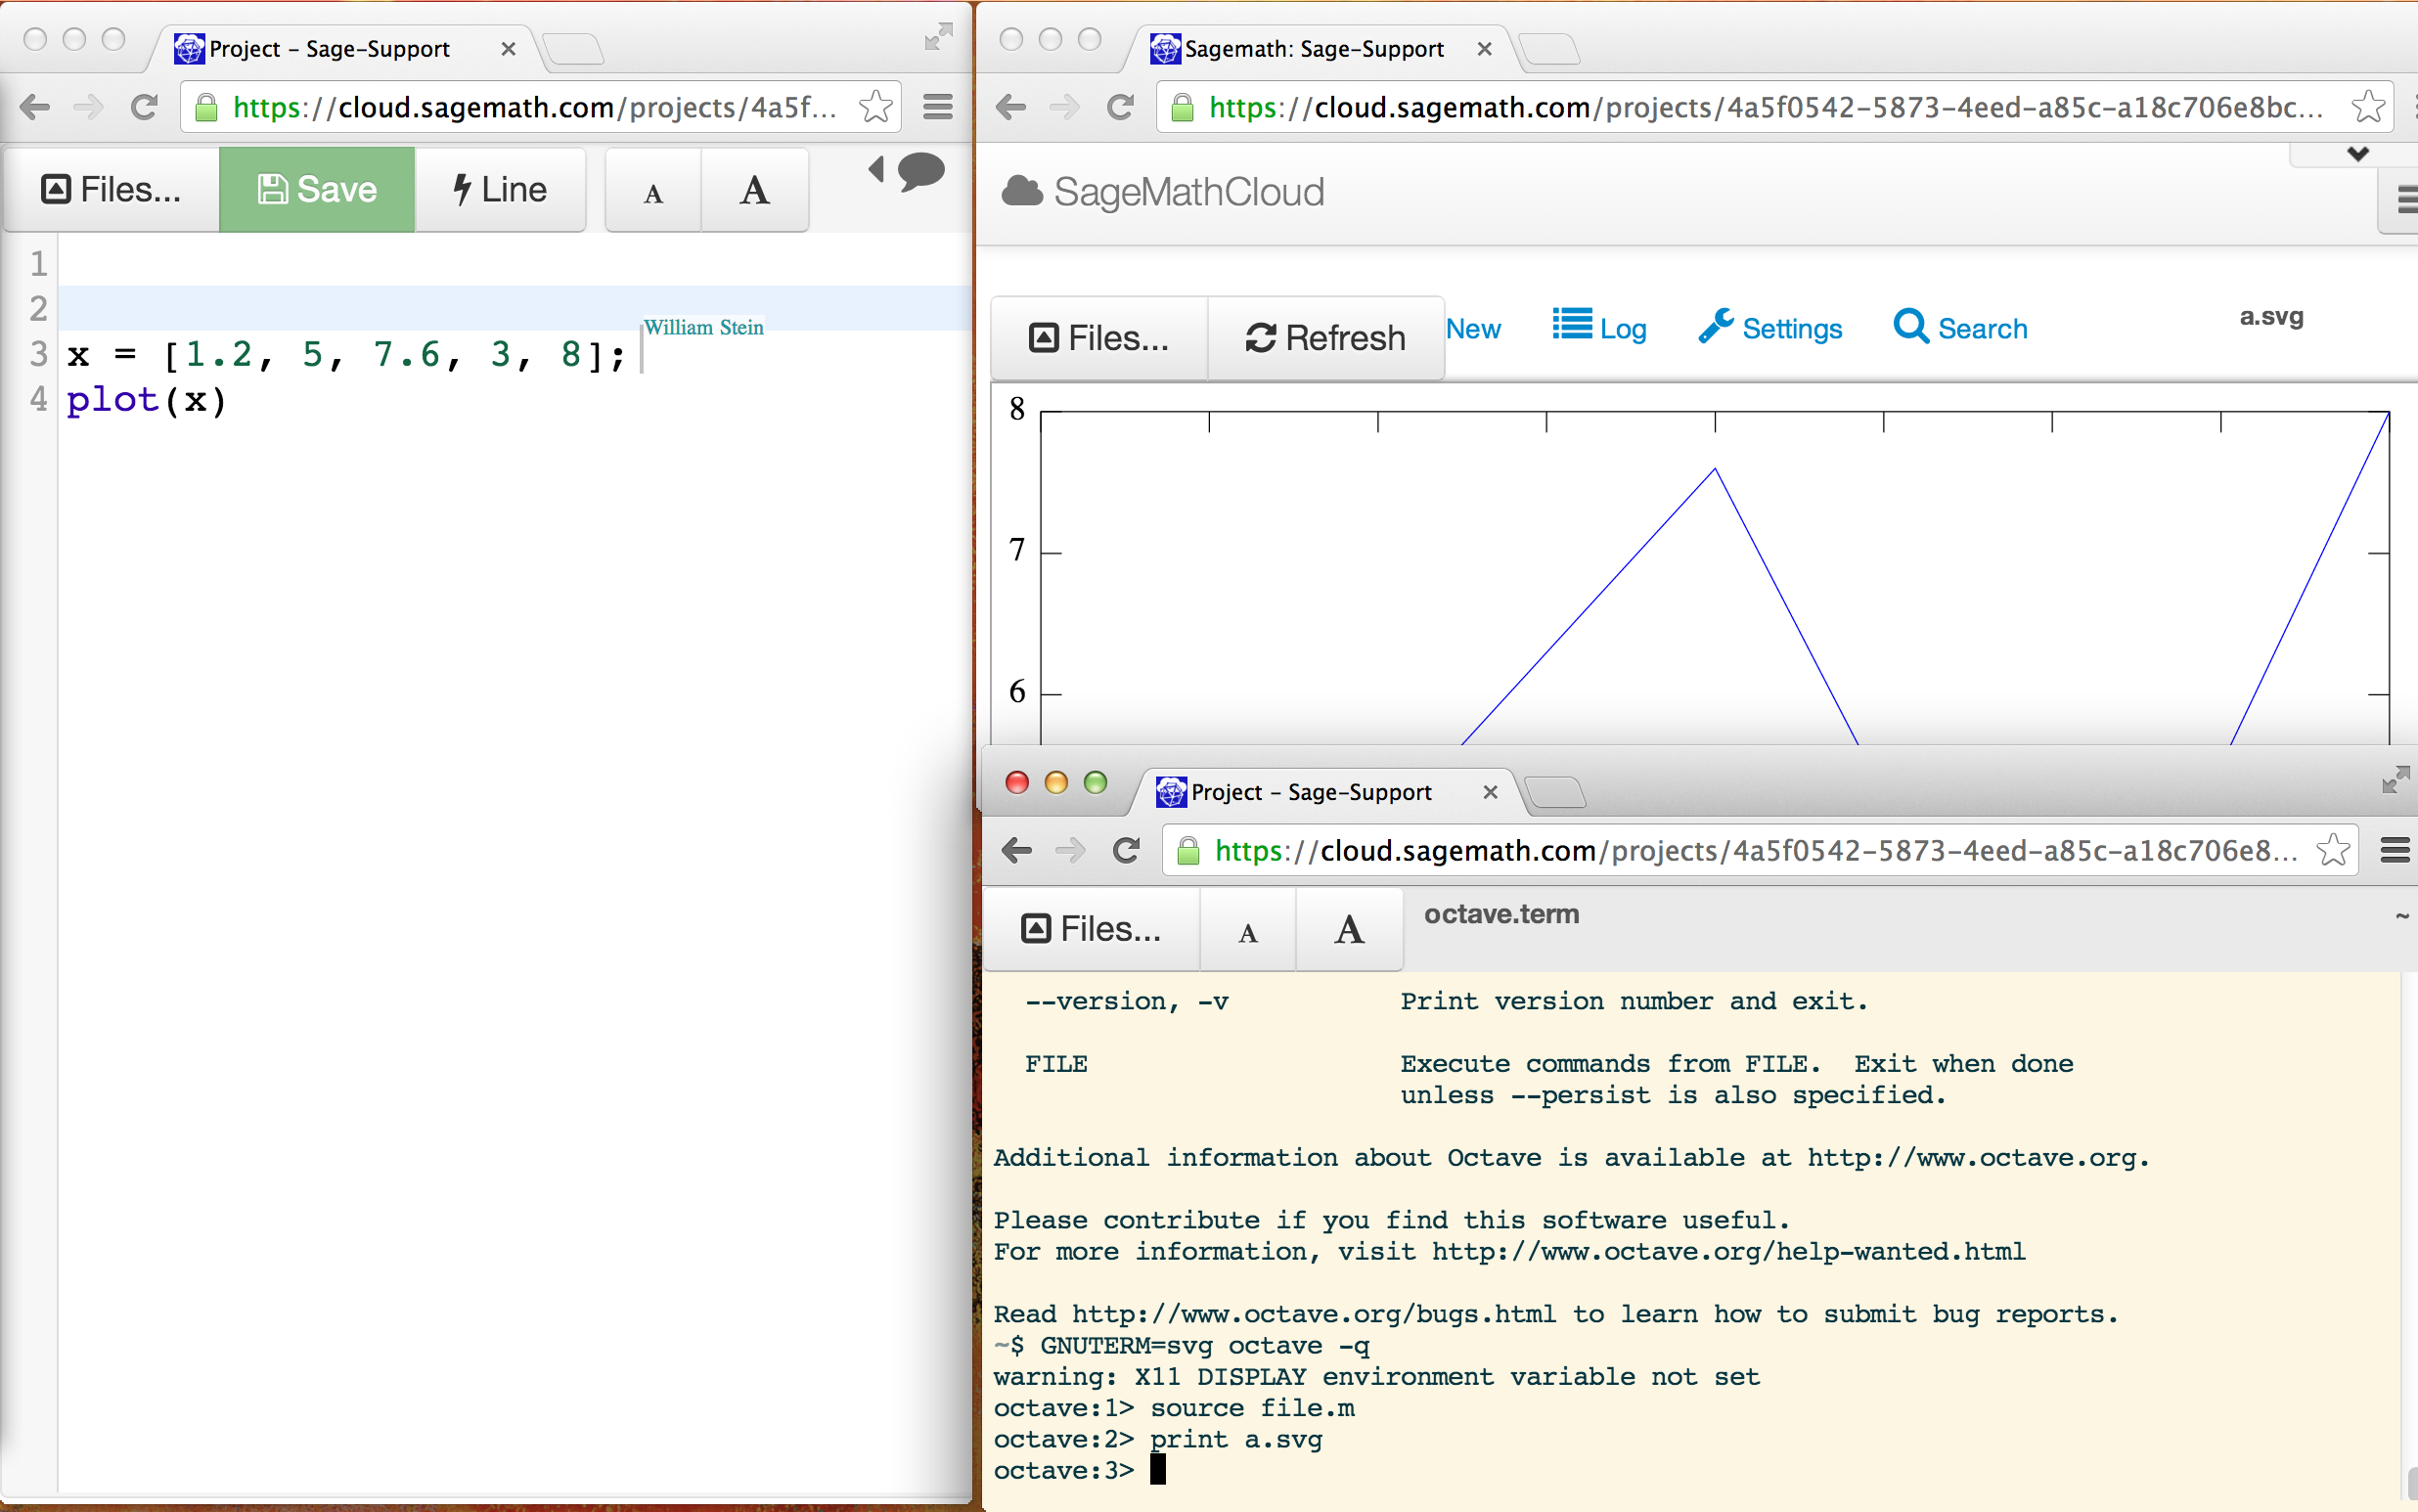Click the font size increase in lower browser

[1348, 928]
